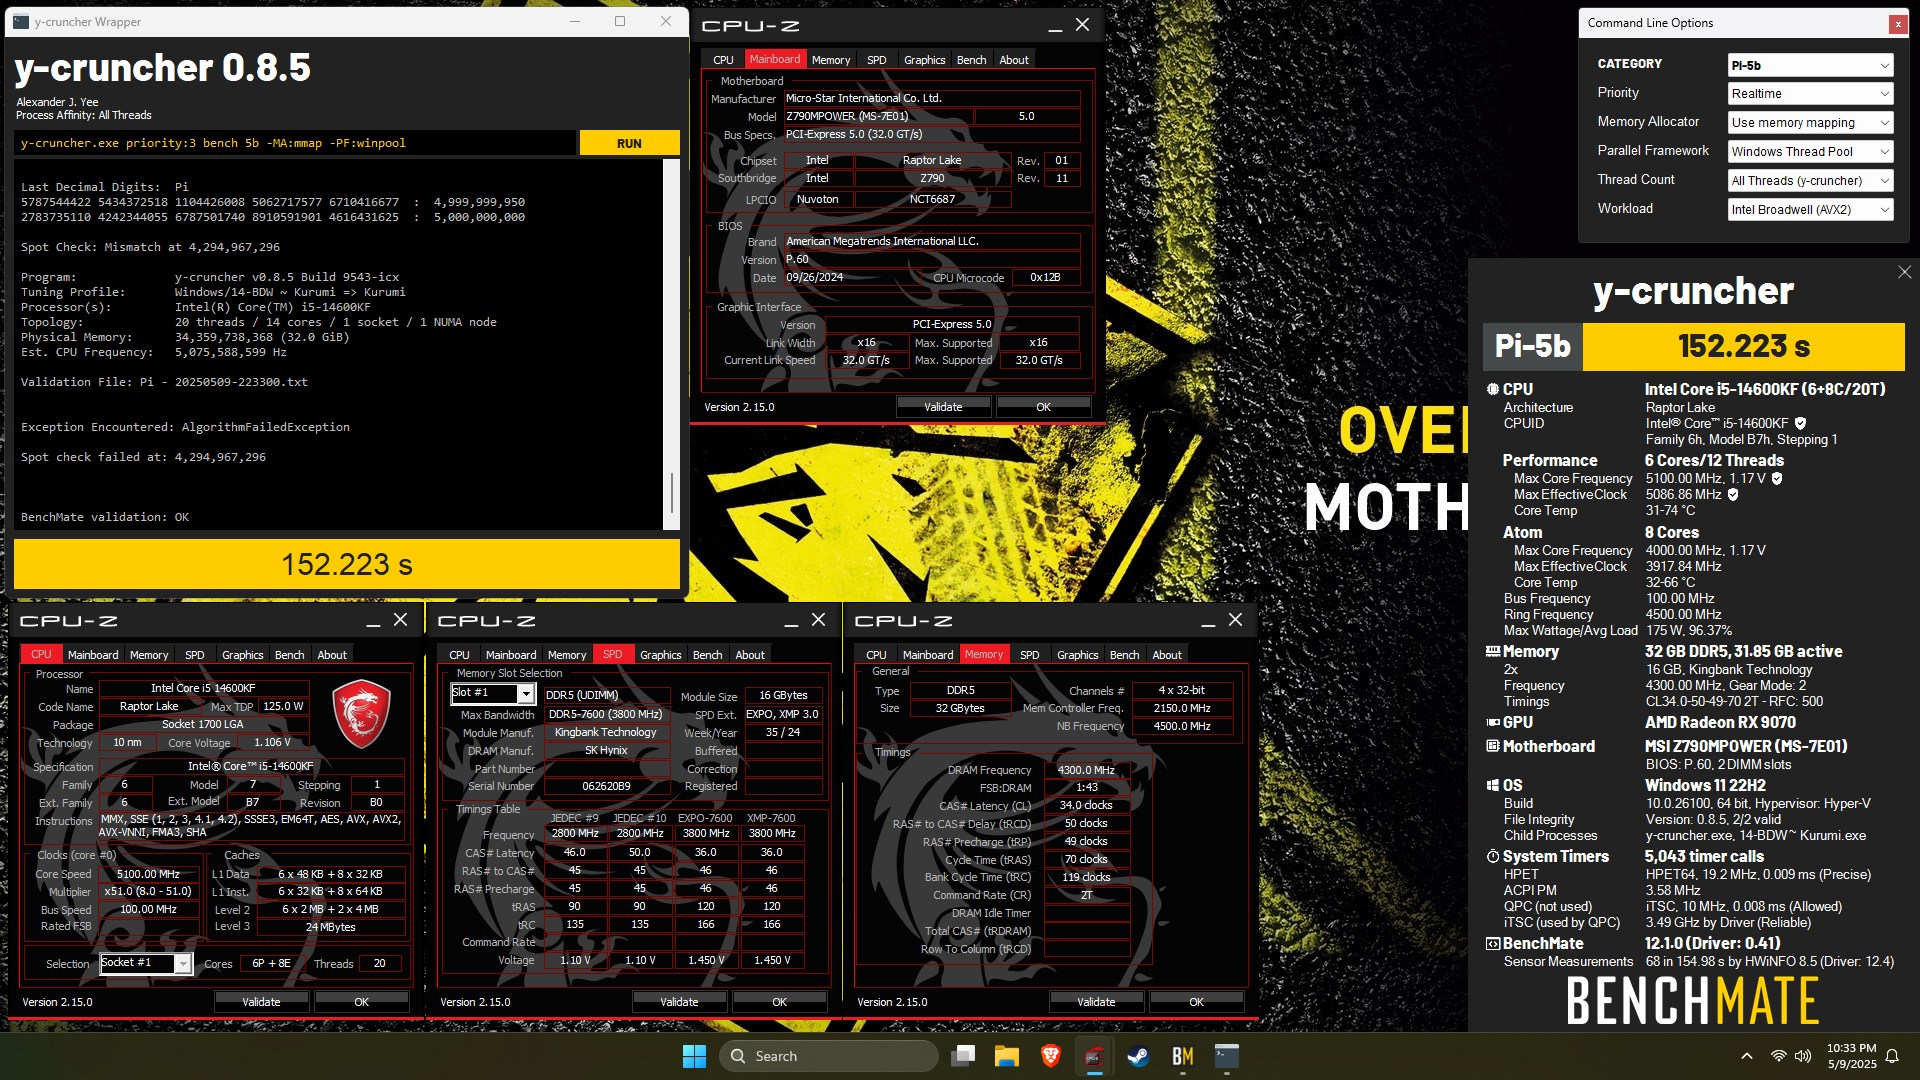Image resolution: width=1920 pixels, height=1080 pixels.
Task: Minimize the CPU-Z Memory window
Action: [1208, 621]
